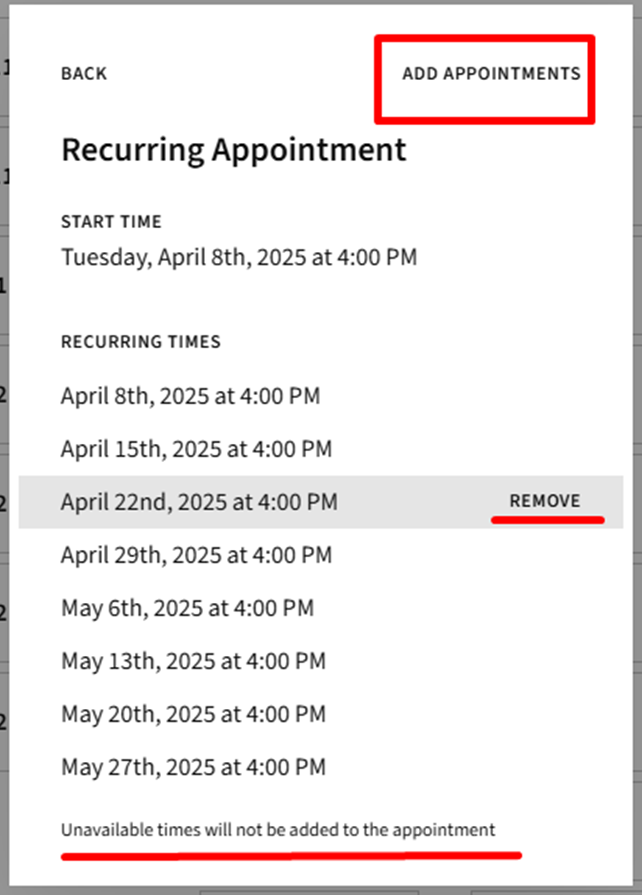Click the START TIME label
Viewport: 642px width, 895px height.
(111, 222)
